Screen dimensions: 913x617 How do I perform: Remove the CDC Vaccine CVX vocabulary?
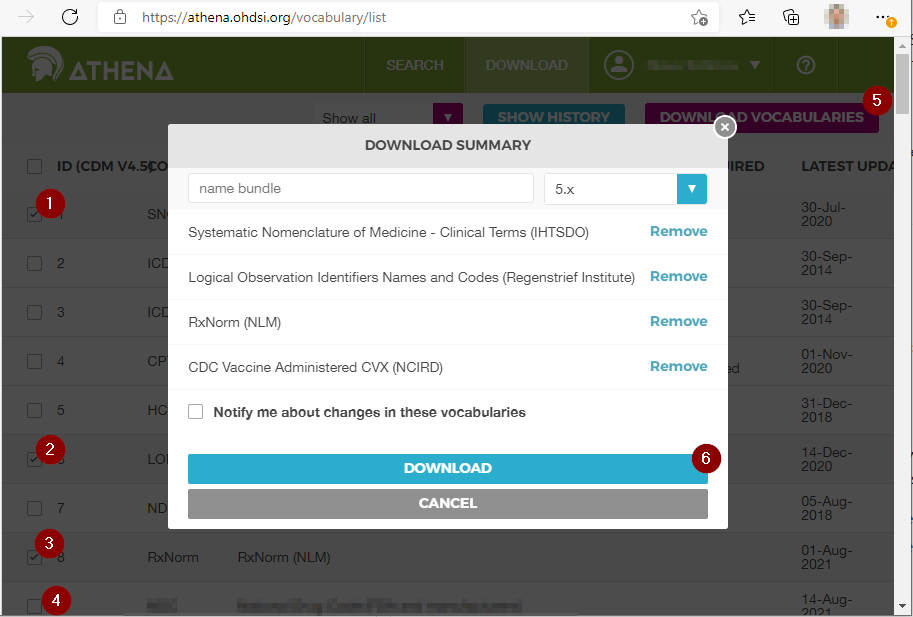tap(678, 366)
